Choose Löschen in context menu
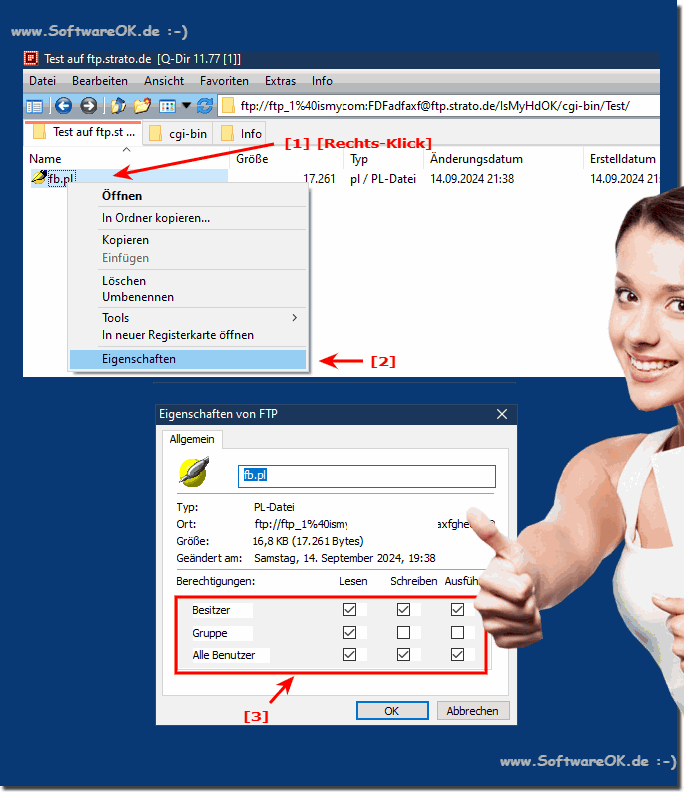Image resolution: width=684 pixels, height=793 pixels. click(188, 281)
